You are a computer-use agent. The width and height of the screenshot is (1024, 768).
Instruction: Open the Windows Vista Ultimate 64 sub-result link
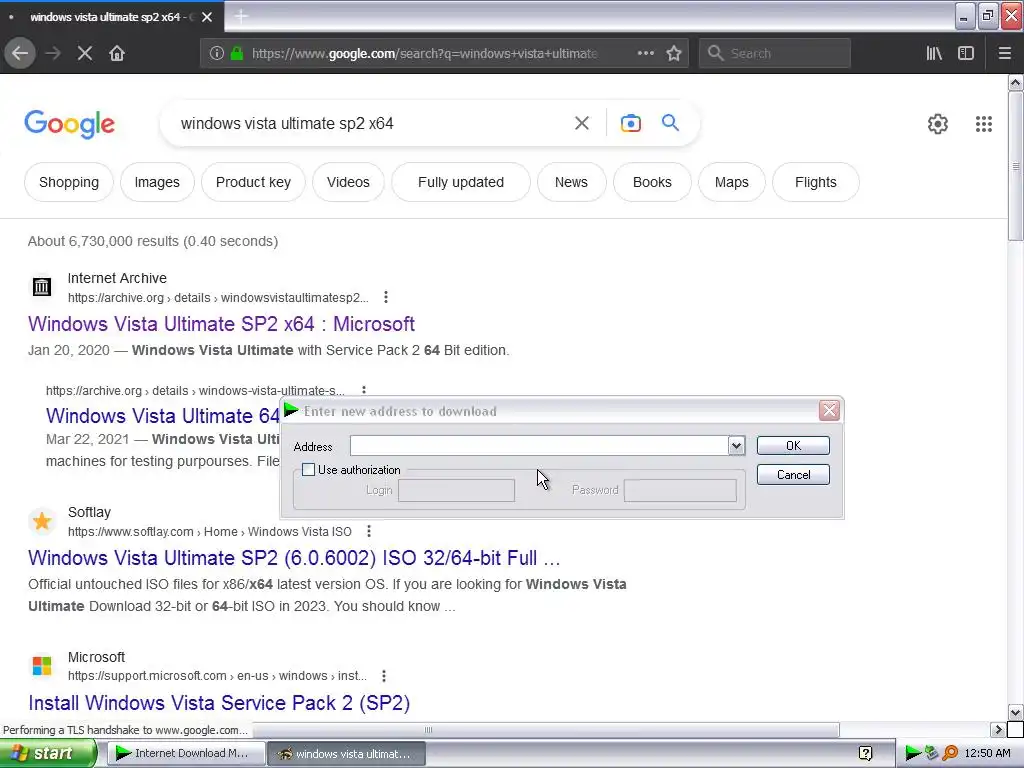163,416
